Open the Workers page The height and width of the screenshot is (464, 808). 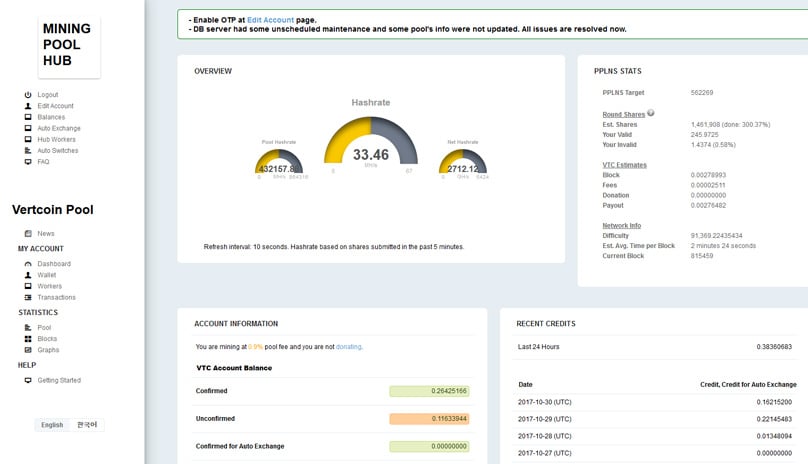tap(49, 286)
